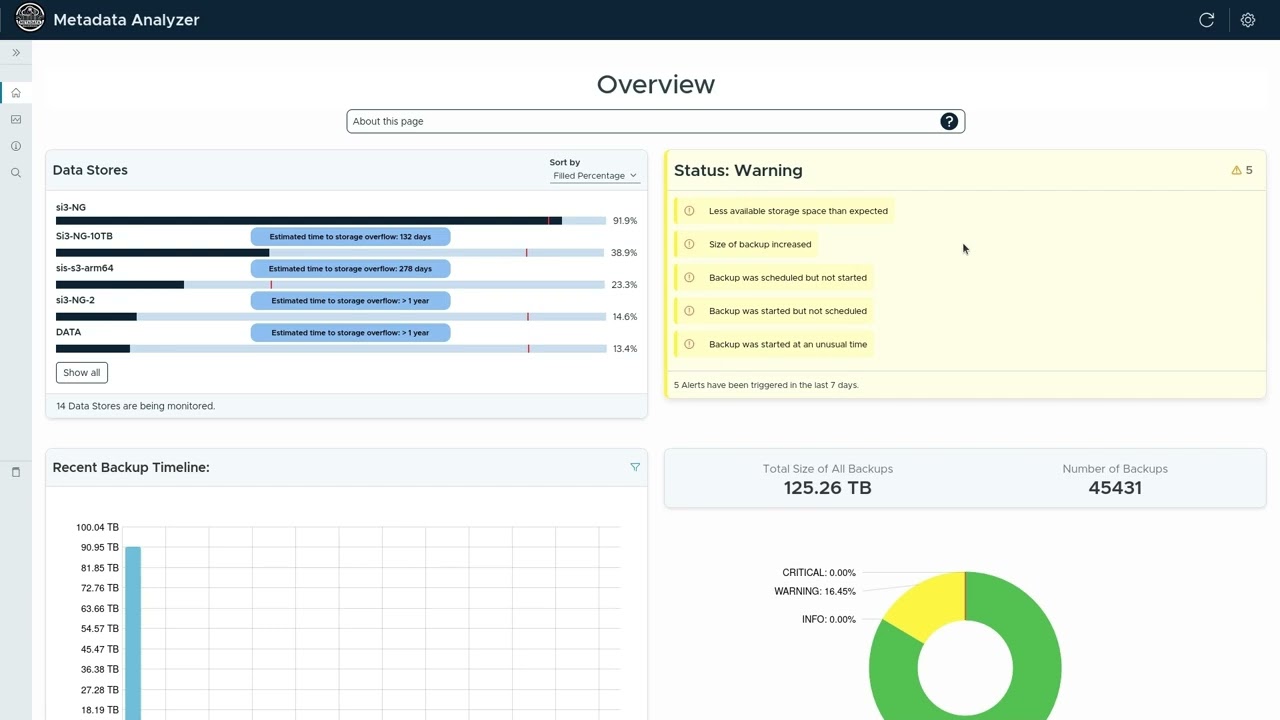Click the si3-NG-2 overflow > 1 year badge
Viewport: 1280px width, 720px height.
(x=350, y=301)
